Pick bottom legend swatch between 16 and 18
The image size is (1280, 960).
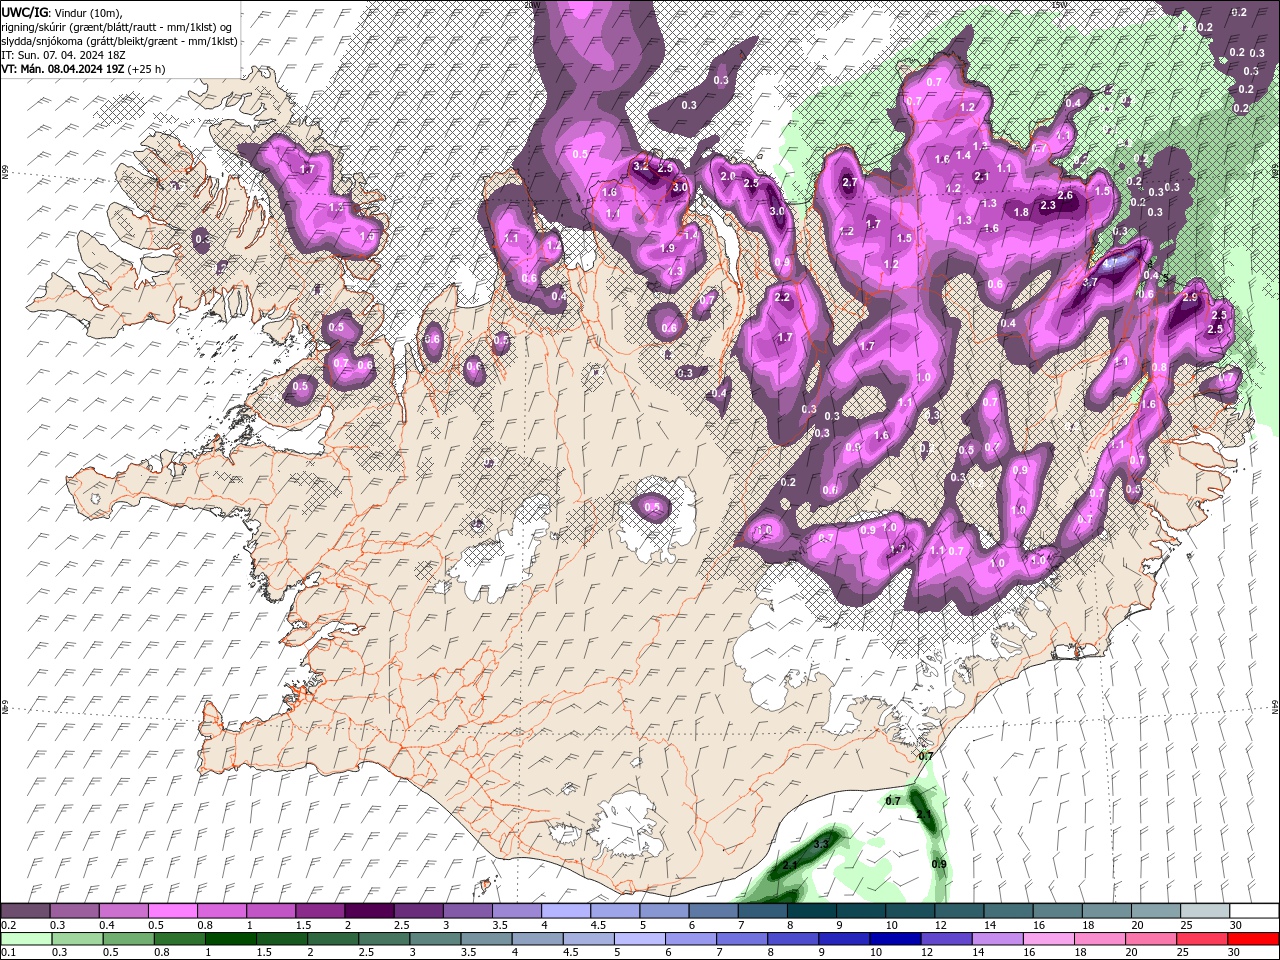click(1049, 939)
